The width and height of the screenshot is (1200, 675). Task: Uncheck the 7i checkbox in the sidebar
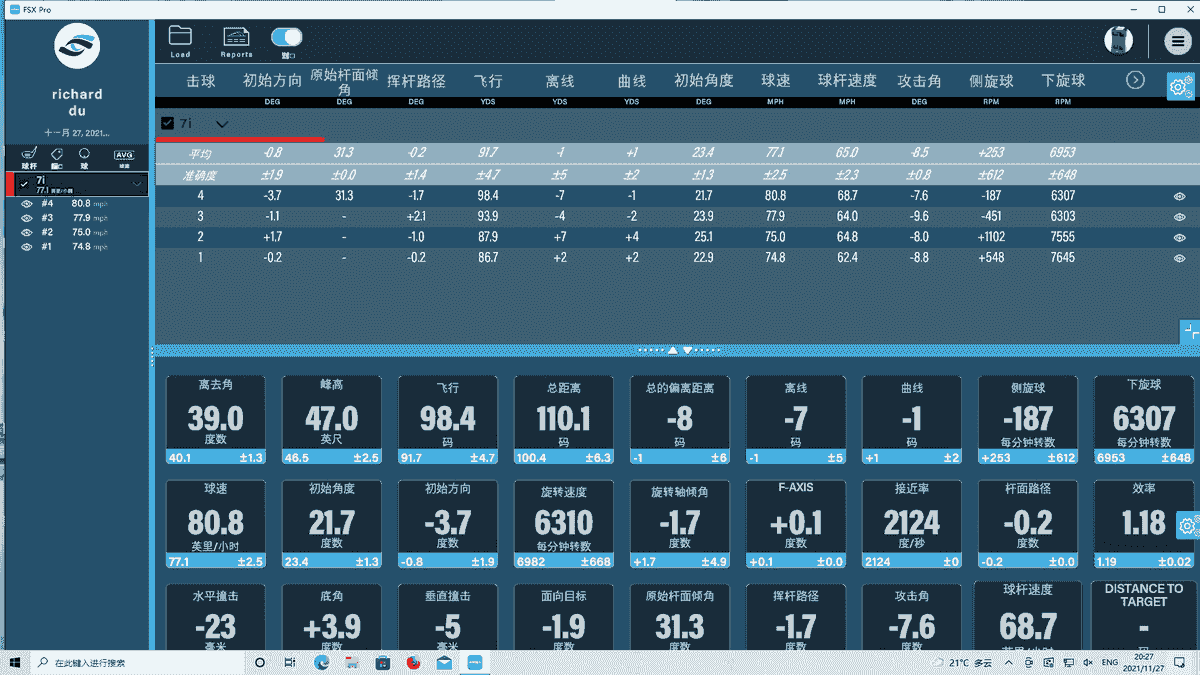(x=24, y=184)
